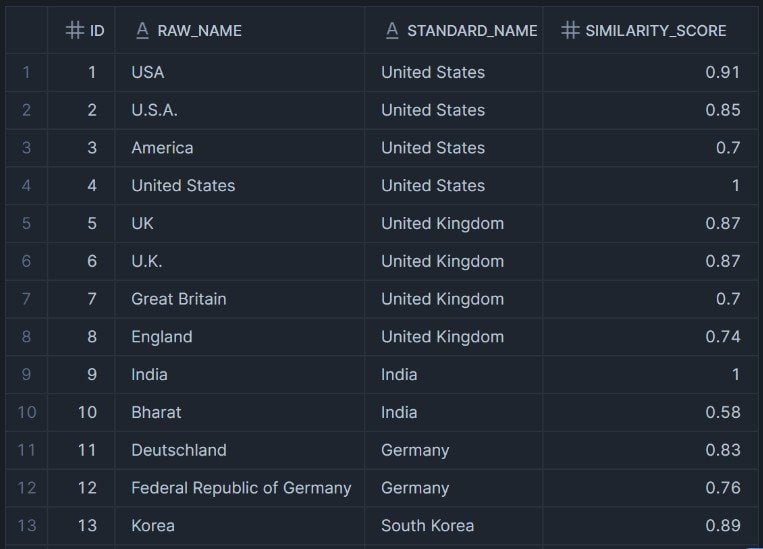Click the Federal Republic of Germany cell
The width and height of the screenshot is (763, 549).
(x=241, y=488)
